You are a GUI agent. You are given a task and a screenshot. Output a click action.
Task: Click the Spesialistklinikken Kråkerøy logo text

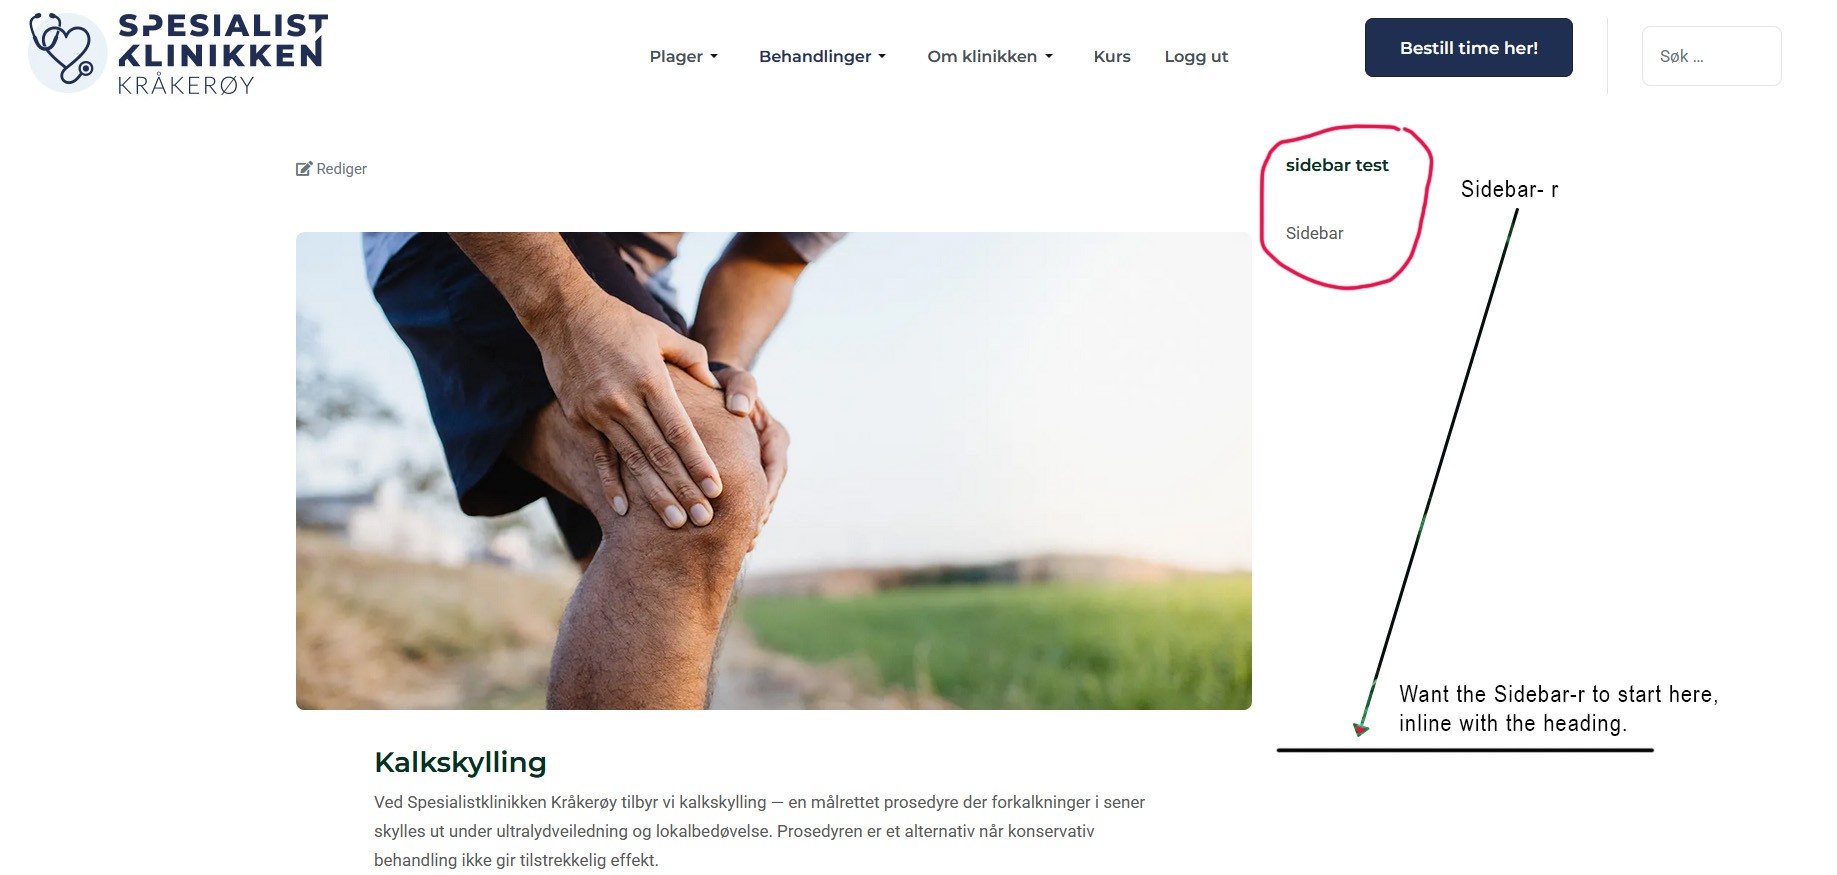click(222, 54)
